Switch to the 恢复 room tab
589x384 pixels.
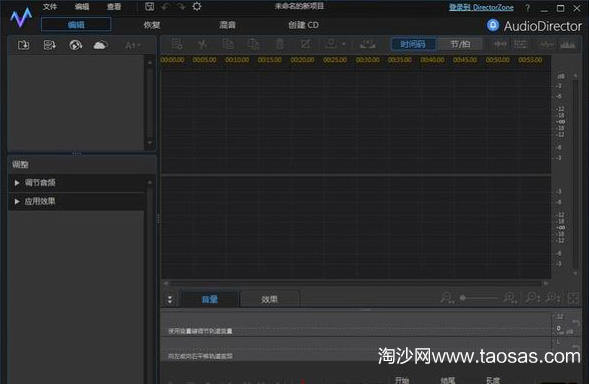(x=152, y=25)
